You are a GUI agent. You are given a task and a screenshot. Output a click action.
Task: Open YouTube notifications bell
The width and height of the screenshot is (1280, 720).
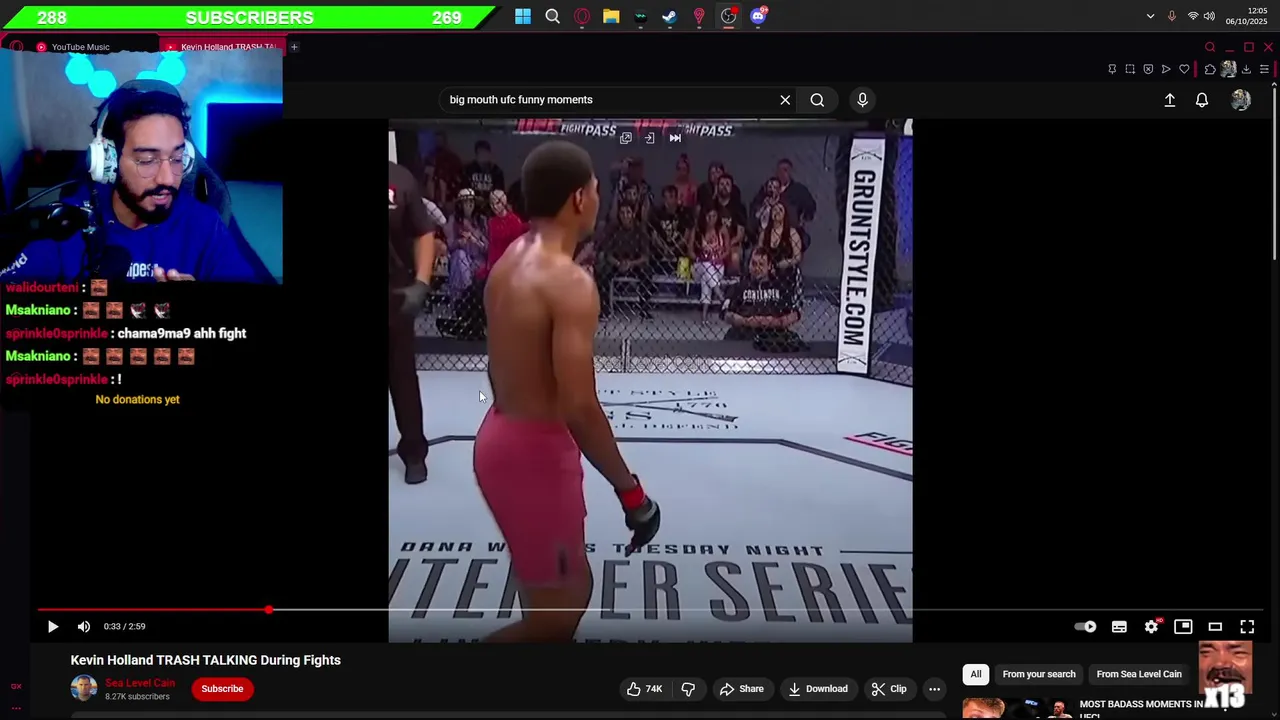pyautogui.click(x=1202, y=100)
